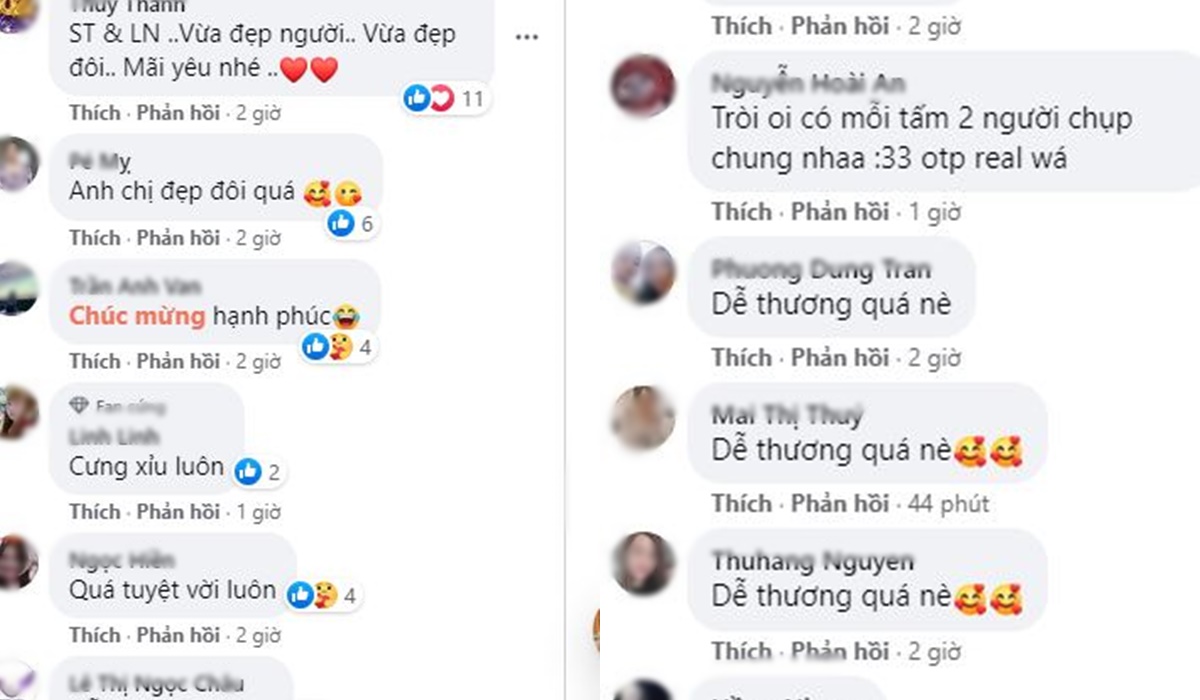Click the 1 giờ timestamp under the Hoài An comment
1200x700 pixels.
tap(935, 212)
